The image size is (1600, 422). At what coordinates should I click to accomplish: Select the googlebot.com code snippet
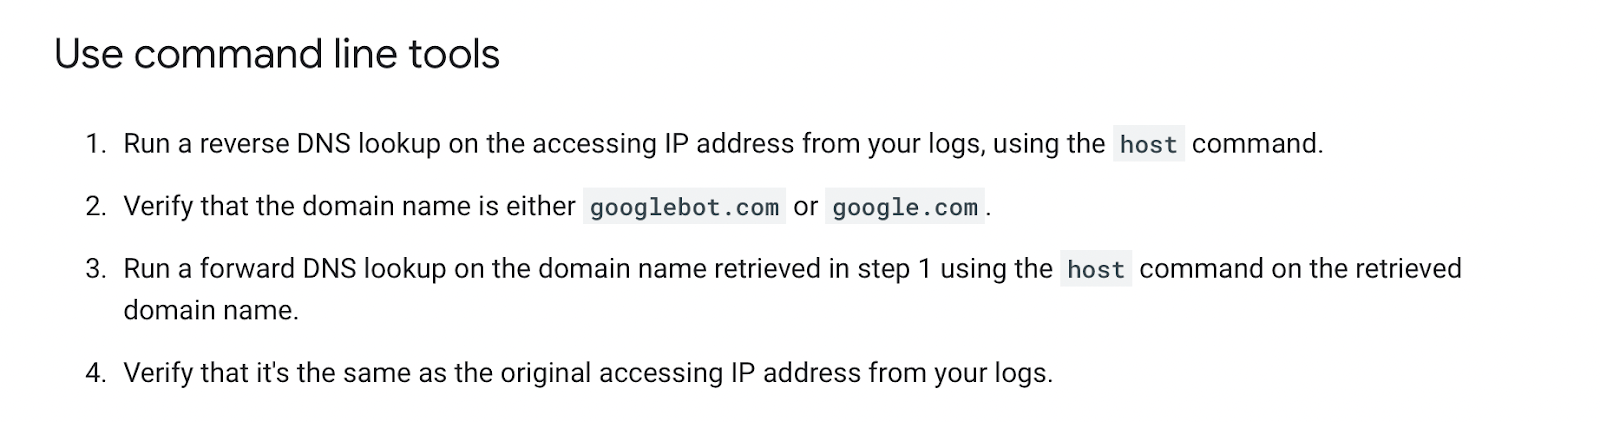[x=684, y=208]
